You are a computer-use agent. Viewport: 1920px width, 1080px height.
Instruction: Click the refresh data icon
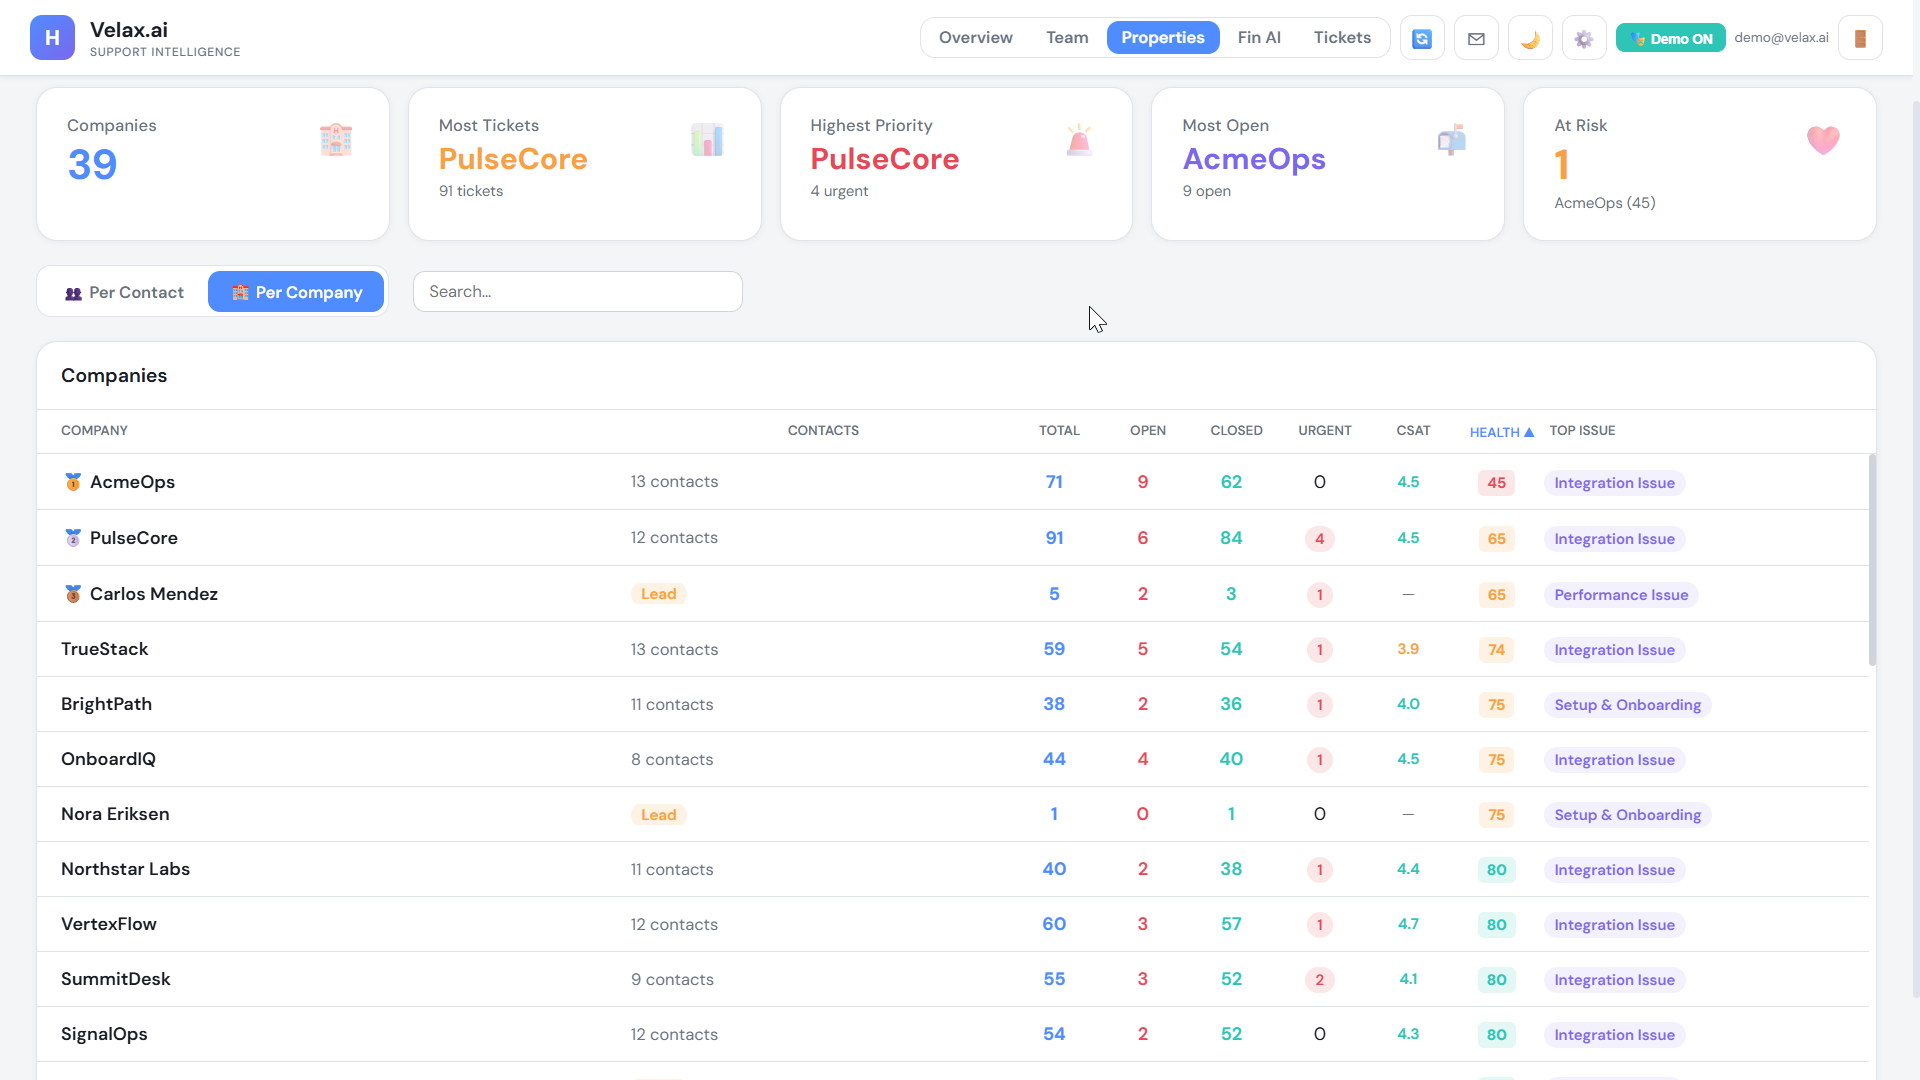point(1422,39)
